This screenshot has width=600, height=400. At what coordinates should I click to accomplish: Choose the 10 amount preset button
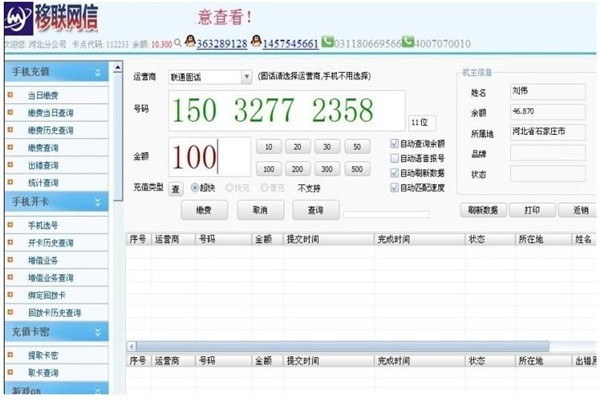coord(269,147)
